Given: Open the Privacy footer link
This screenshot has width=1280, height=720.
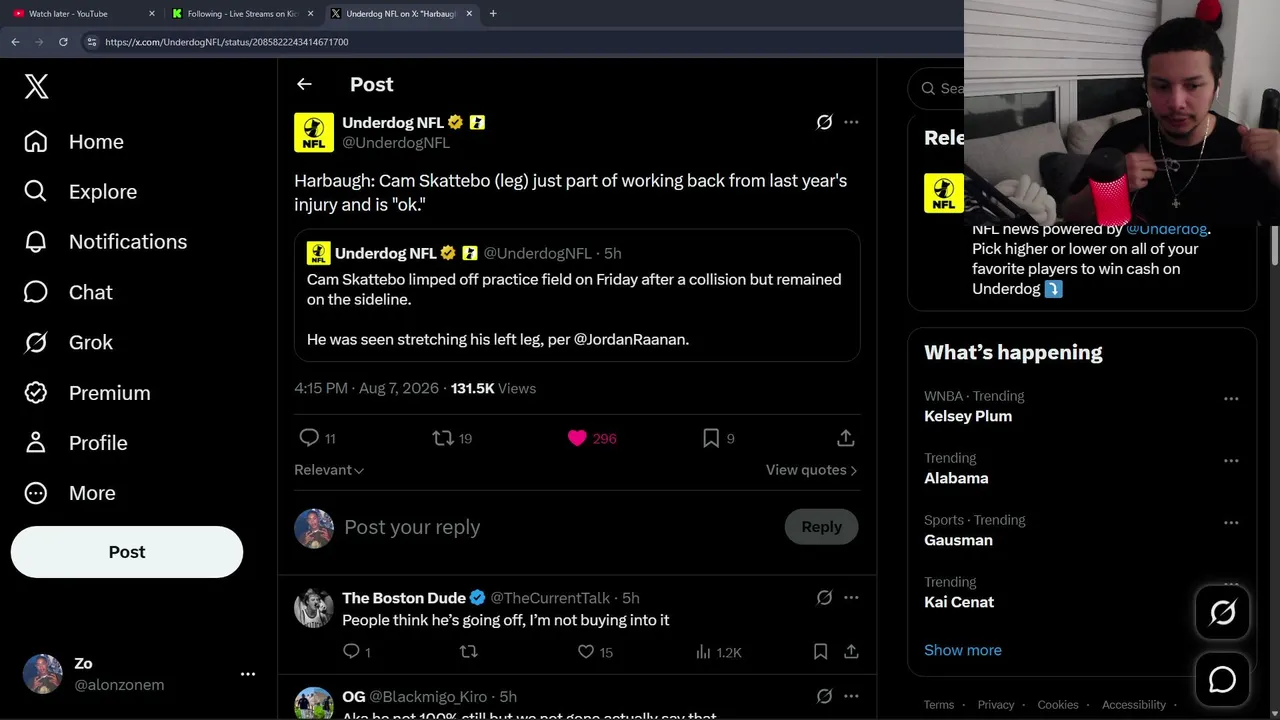Looking at the screenshot, I should [995, 705].
